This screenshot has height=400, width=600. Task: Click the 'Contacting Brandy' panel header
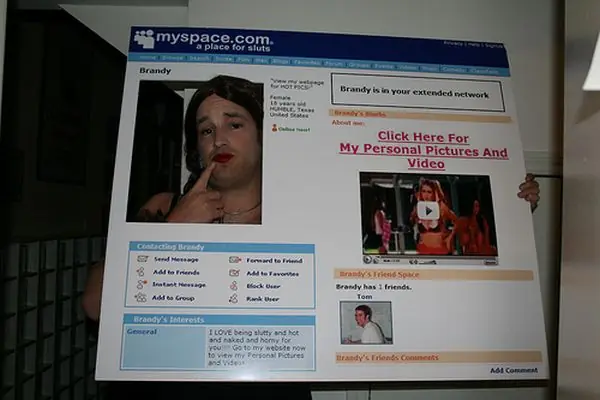[x=222, y=247]
